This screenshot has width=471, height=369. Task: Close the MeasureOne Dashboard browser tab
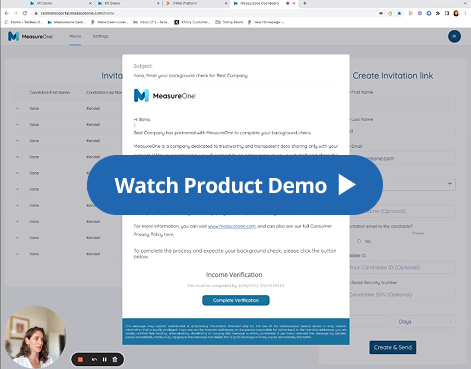point(294,3)
